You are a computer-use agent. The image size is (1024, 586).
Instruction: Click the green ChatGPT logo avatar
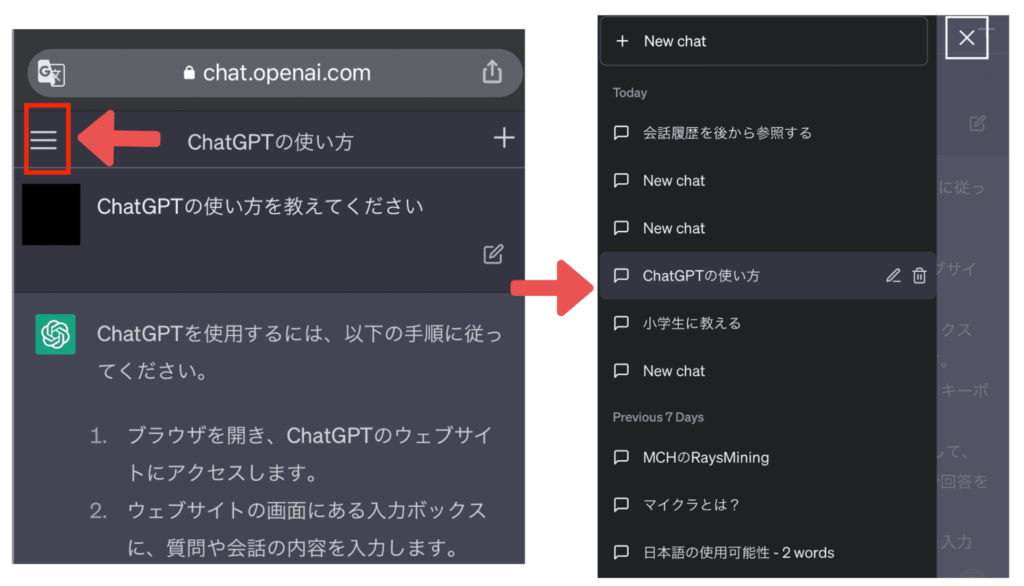pos(56,334)
